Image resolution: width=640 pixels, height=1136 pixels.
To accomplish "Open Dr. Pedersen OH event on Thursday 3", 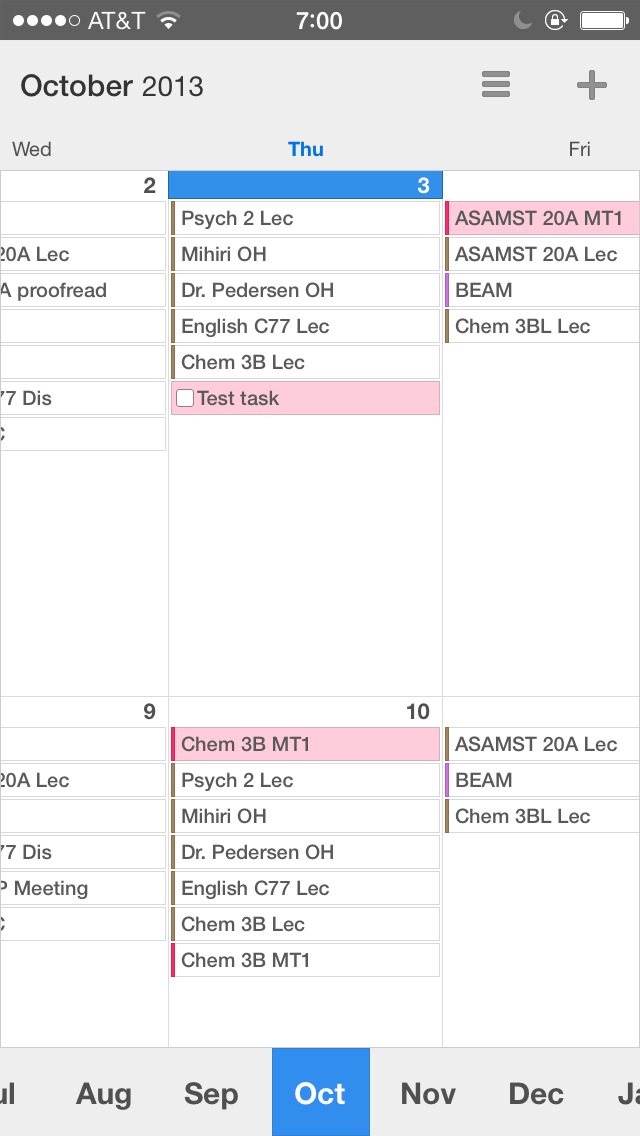I will (x=305, y=290).
